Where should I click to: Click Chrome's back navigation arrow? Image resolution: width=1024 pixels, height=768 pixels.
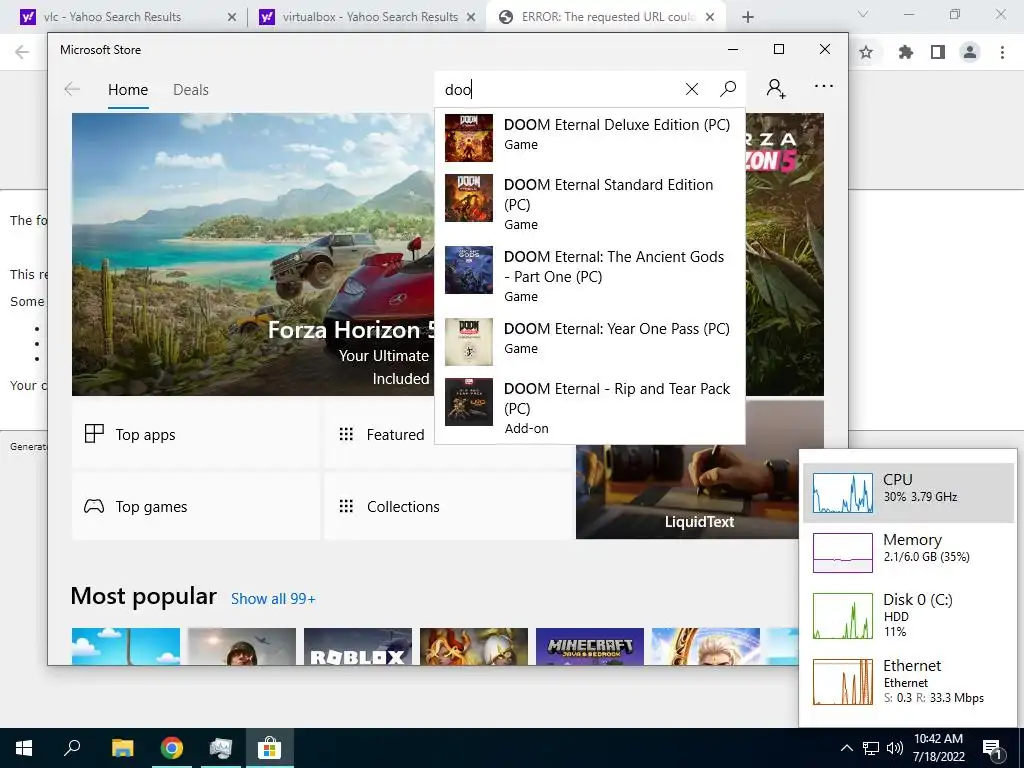(x=22, y=52)
